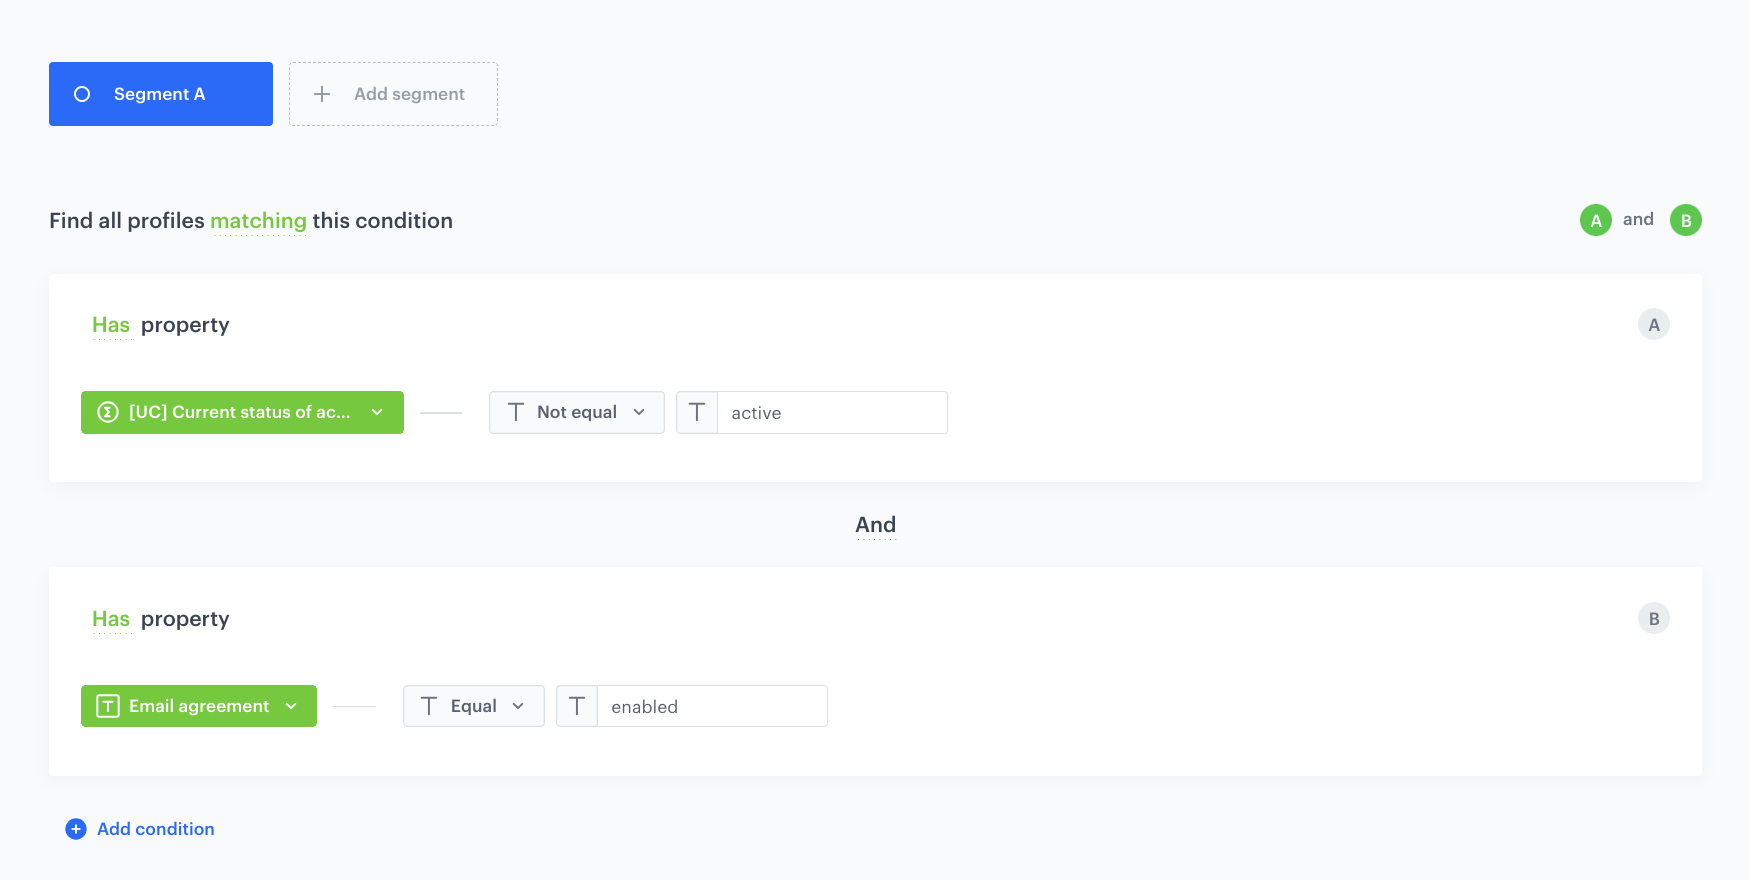This screenshot has height=880, width=1750.
Task: Open the 'Not equal' operator dropdown
Action: 577,412
